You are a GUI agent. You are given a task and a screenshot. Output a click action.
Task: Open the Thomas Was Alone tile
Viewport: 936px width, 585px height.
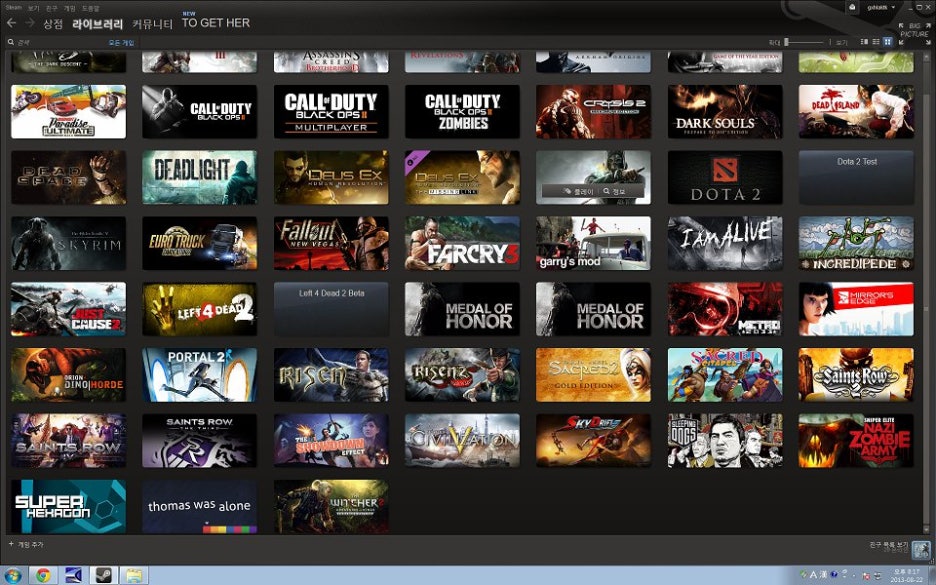point(199,506)
